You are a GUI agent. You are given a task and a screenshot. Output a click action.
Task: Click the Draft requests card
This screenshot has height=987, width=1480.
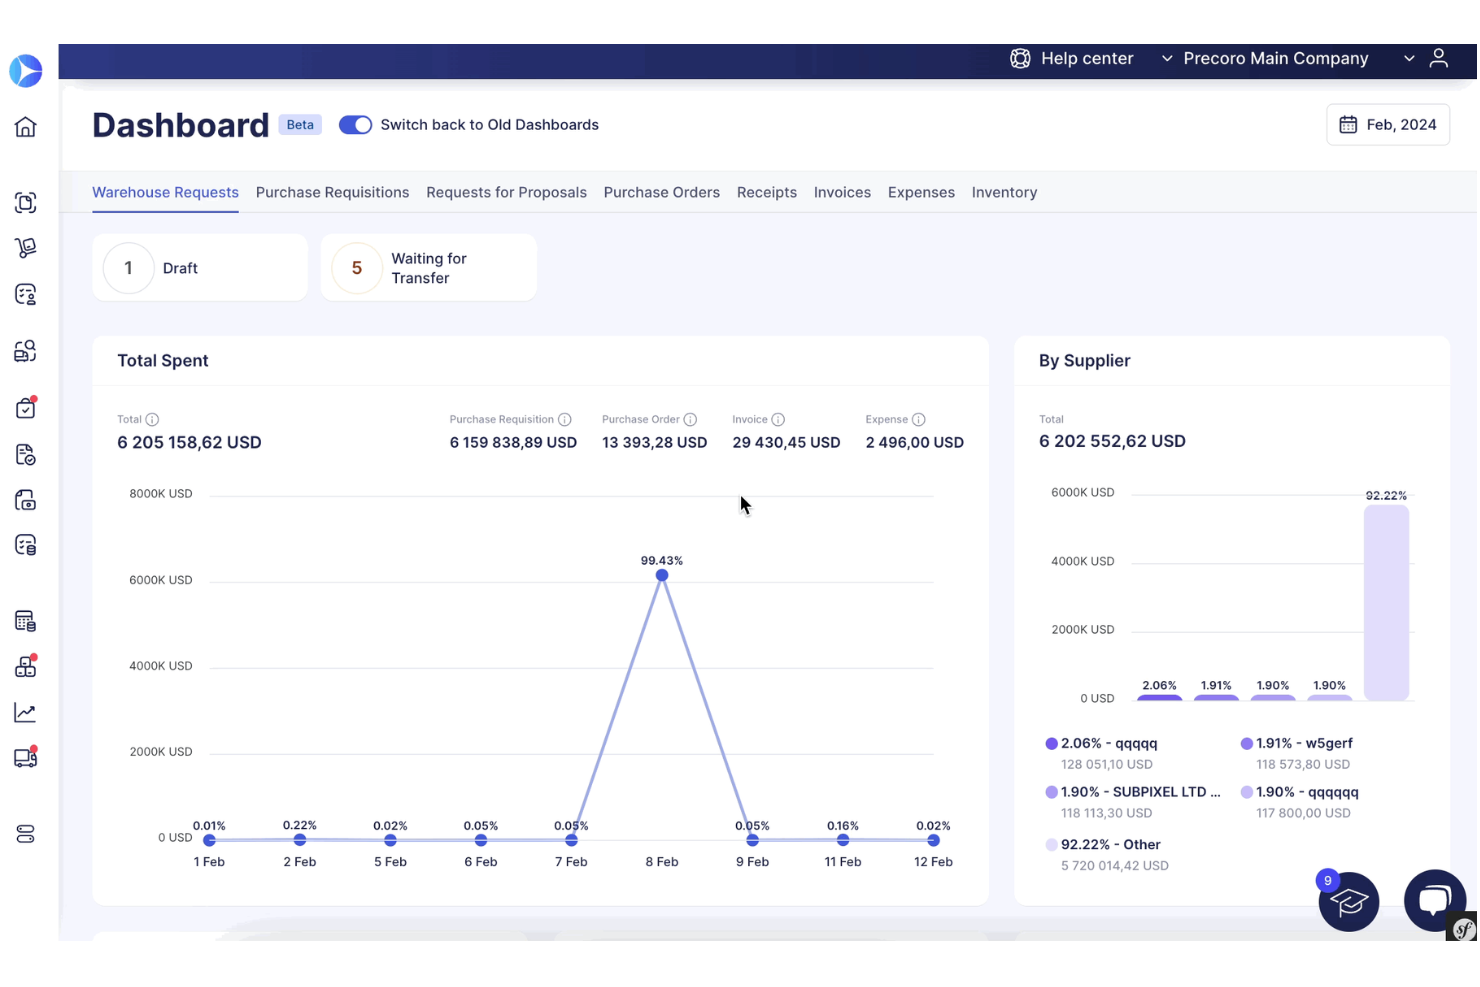(x=199, y=267)
